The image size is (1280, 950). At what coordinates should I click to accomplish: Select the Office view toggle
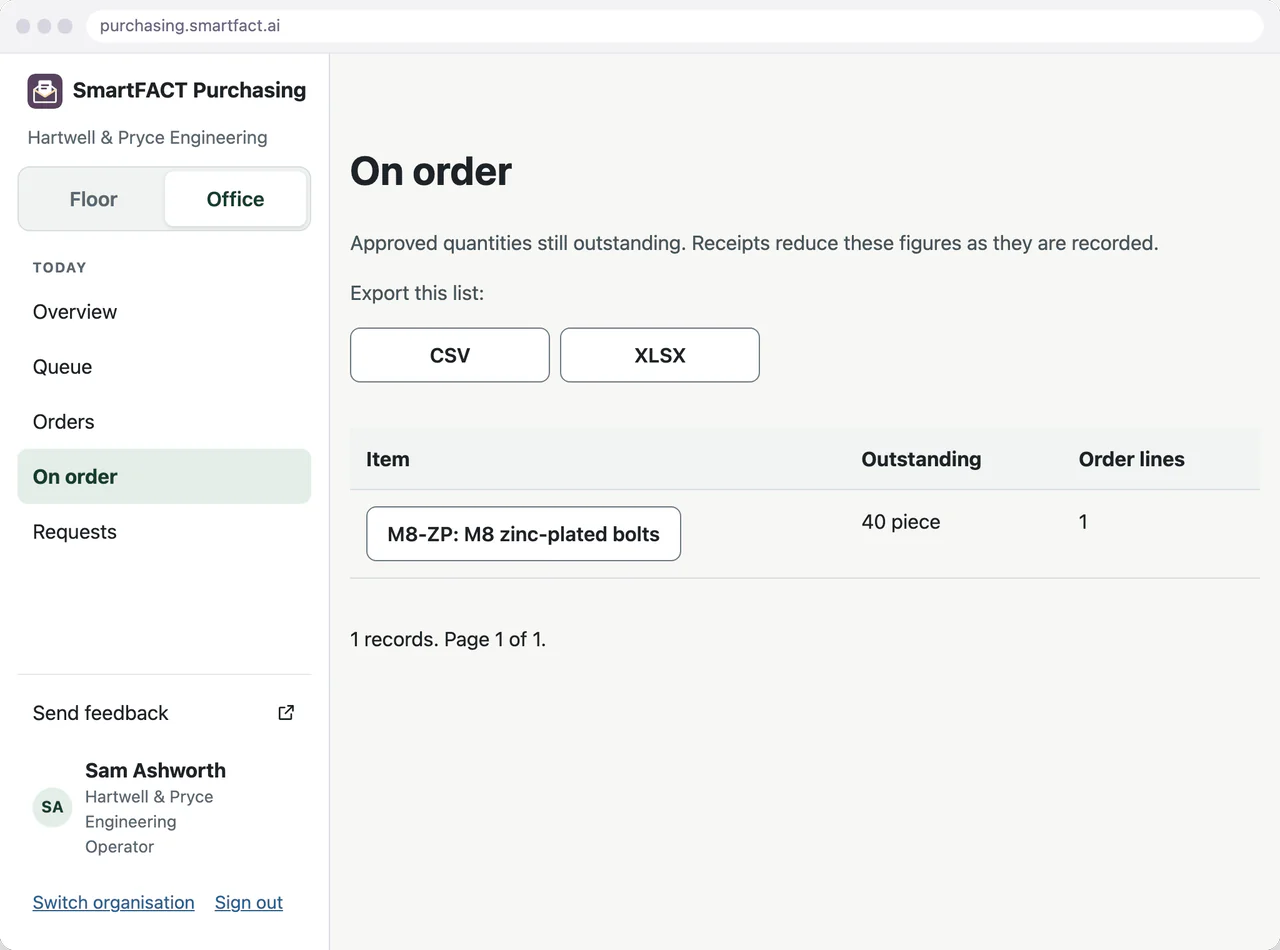tap(235, 199)
